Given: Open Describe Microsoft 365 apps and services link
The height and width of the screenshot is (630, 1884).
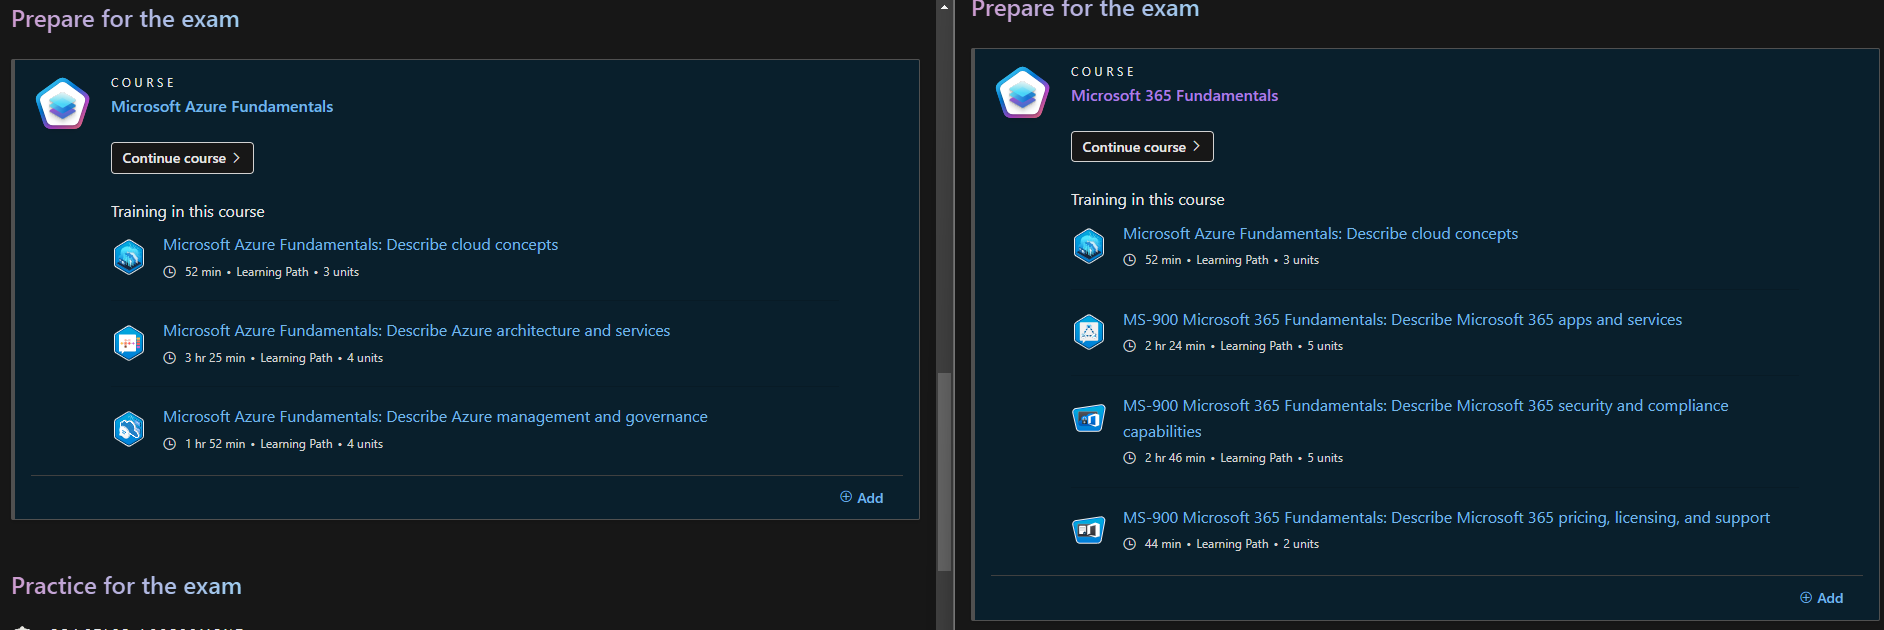Looking at the screenshot, I should pyautogui.click(x=1402, y=320).
